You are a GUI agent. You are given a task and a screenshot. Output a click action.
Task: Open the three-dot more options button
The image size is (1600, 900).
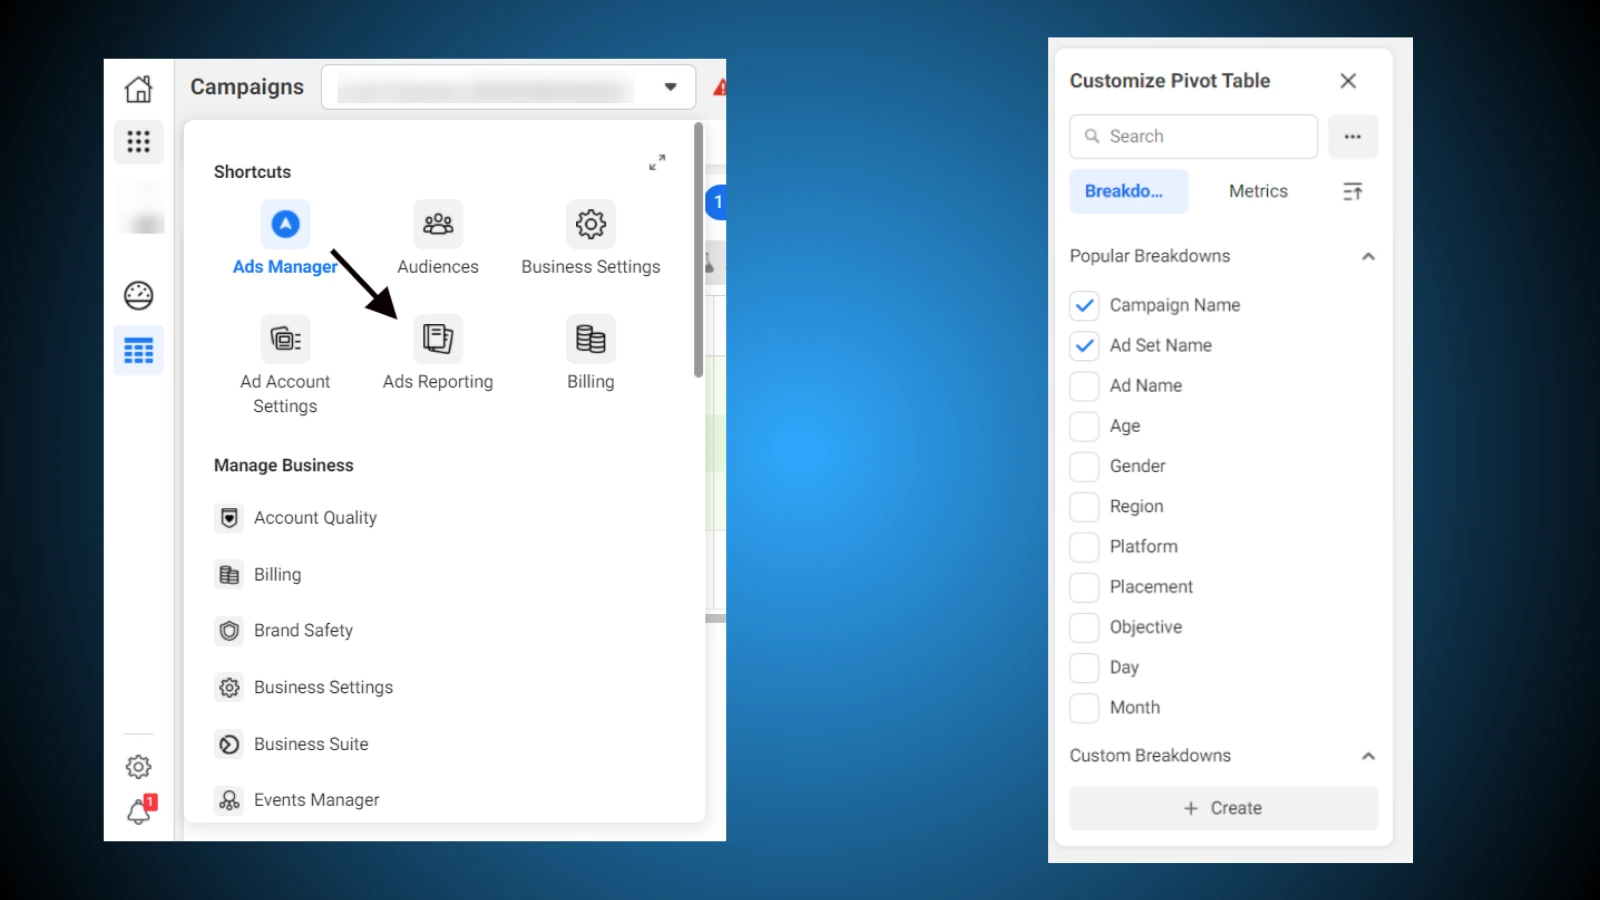tap(1353, 136)
